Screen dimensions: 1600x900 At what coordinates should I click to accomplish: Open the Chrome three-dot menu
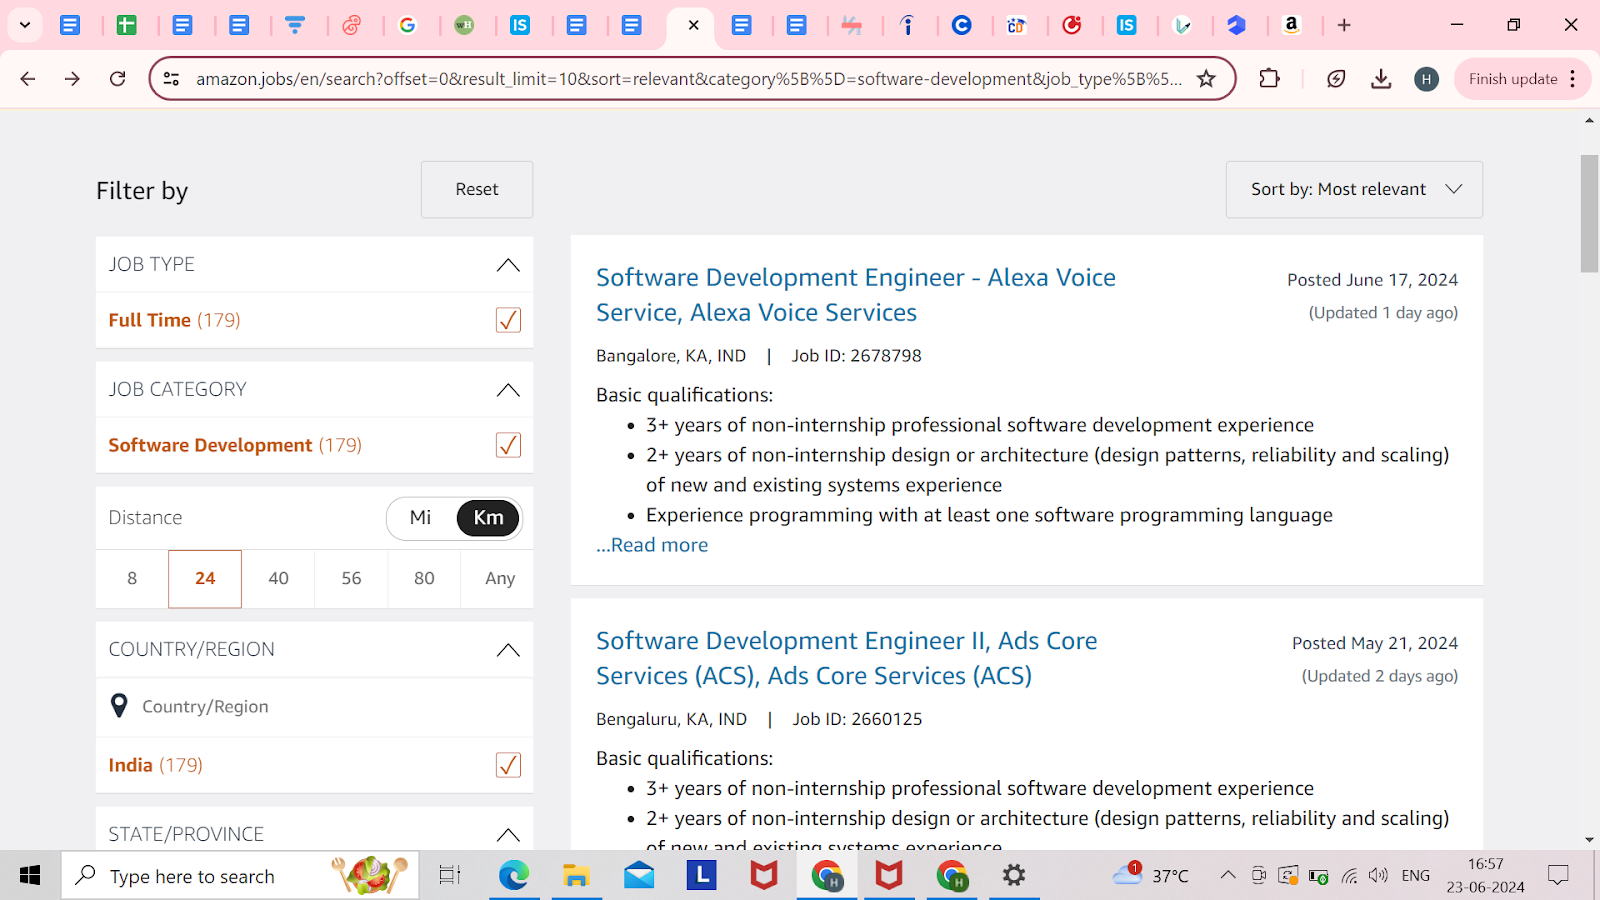coord(1574,79)
